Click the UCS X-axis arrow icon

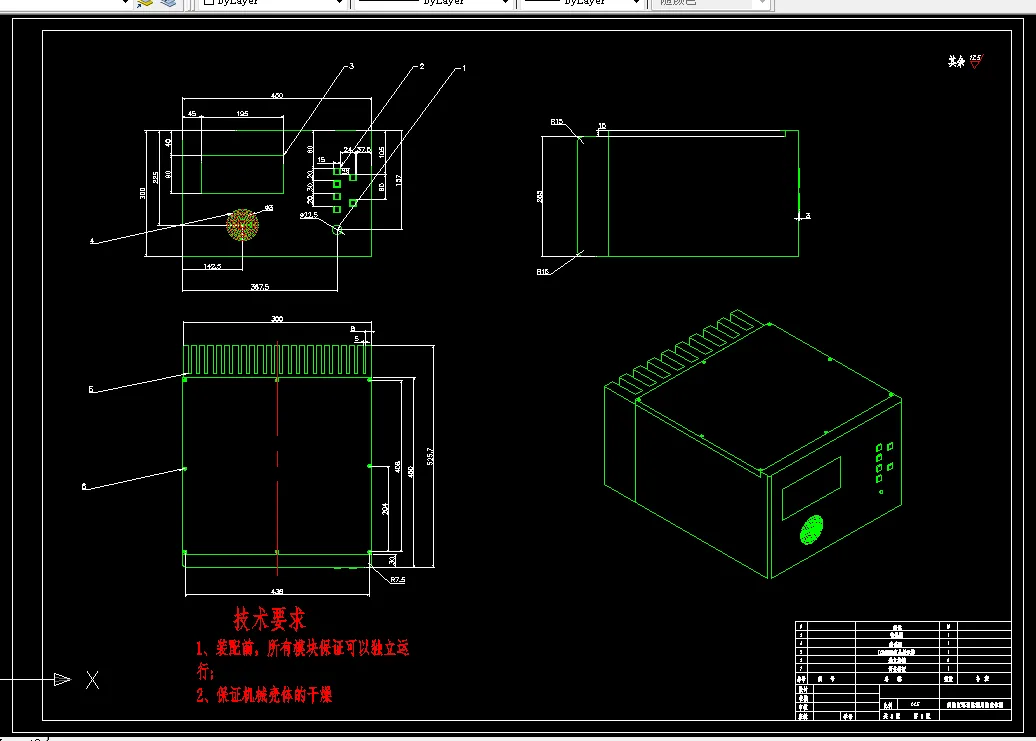62,679
